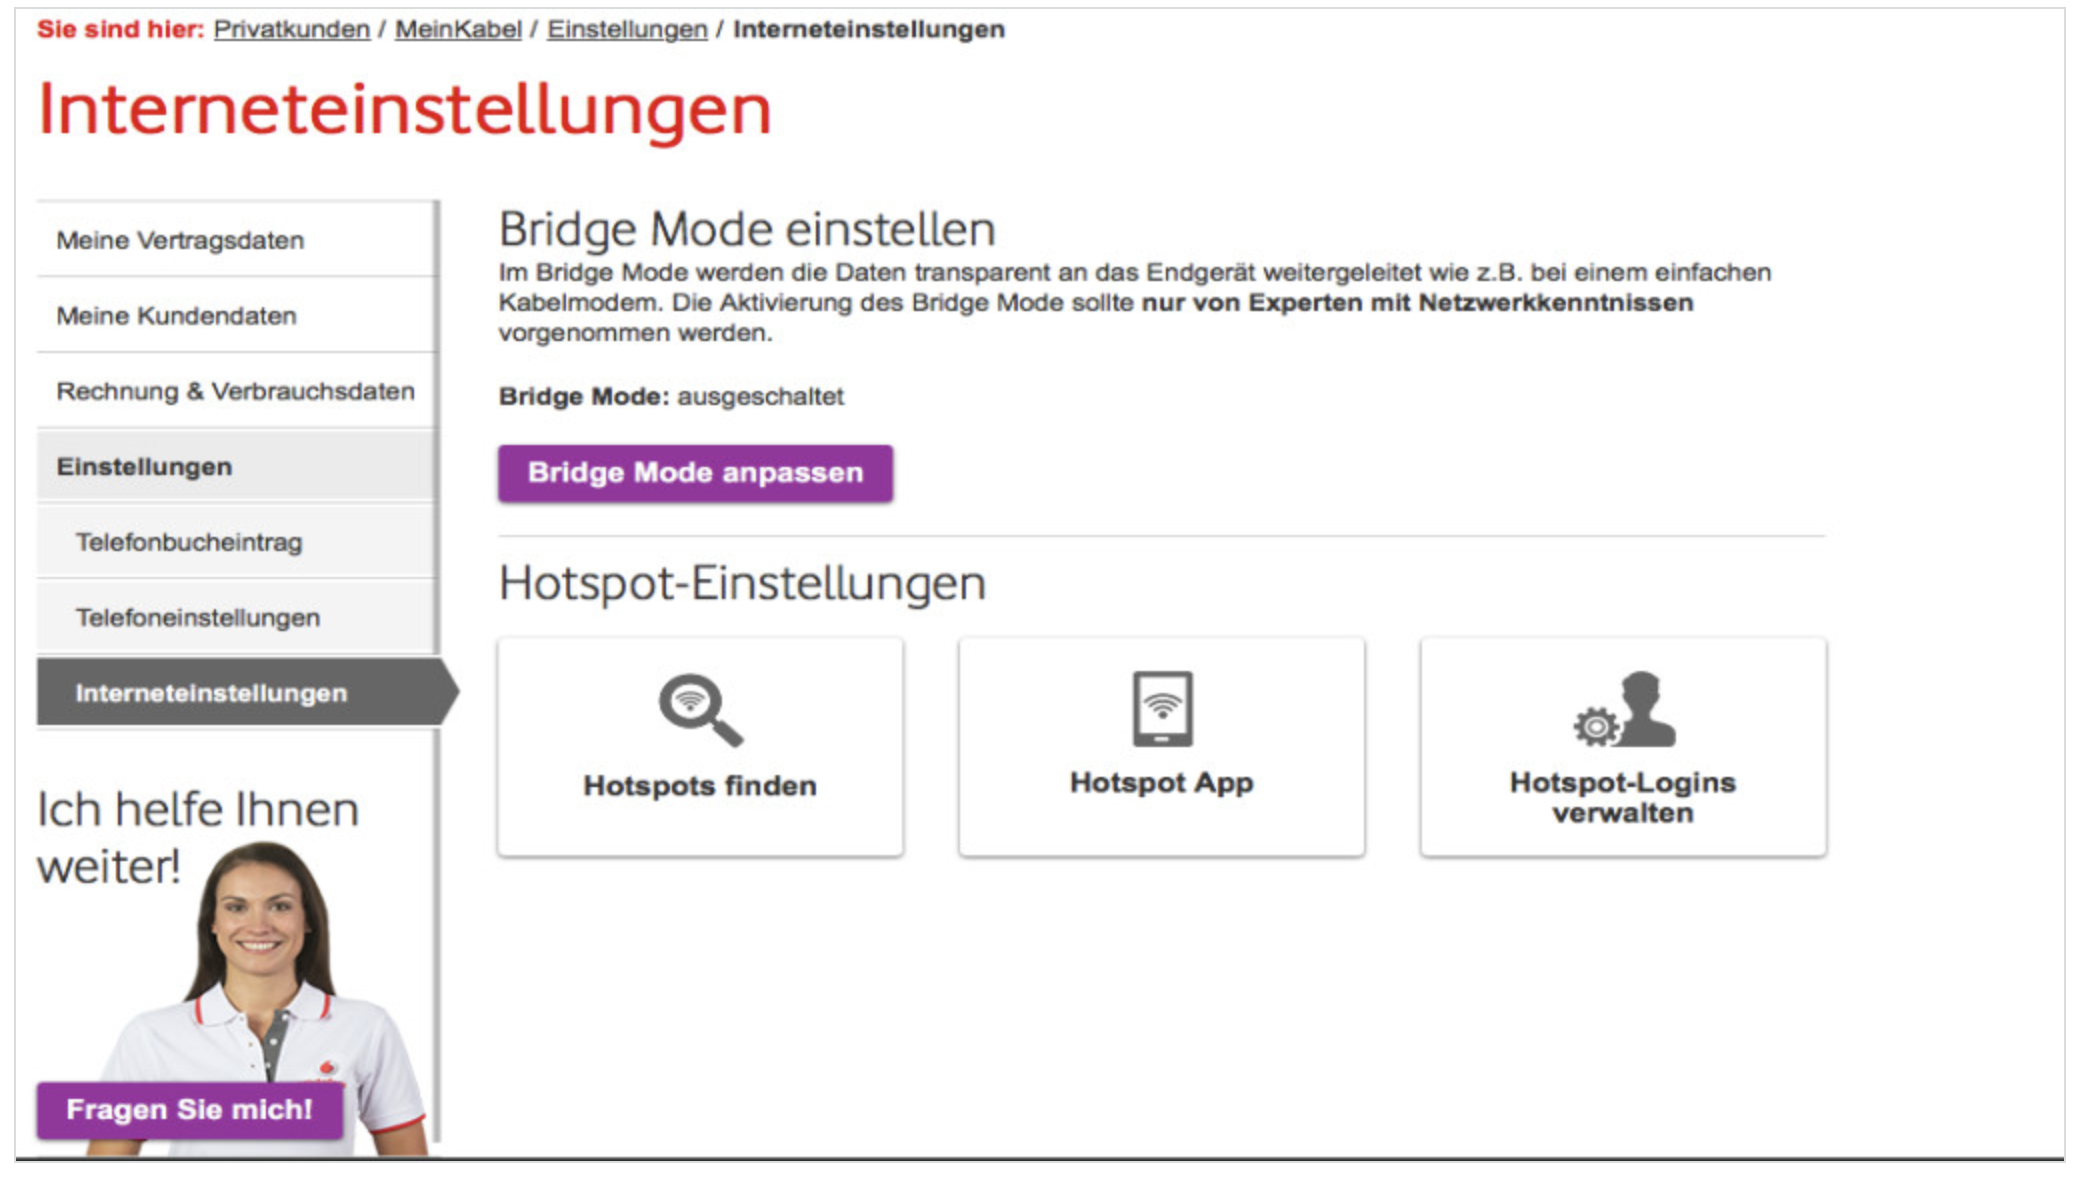Select Meine Kundendaten in the sidebar

[176, 316]
